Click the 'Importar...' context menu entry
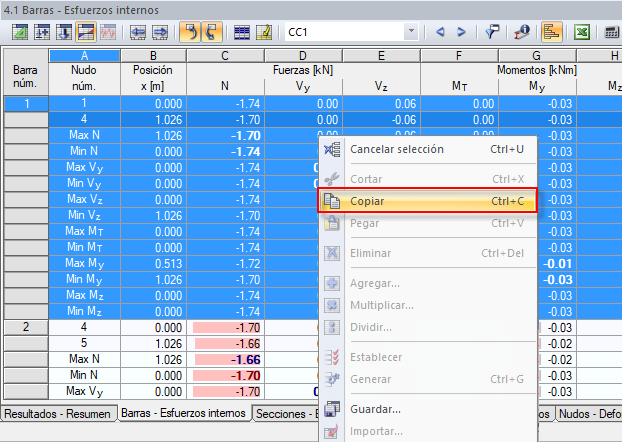Screen dimensions: 622x442 (428, 431)
